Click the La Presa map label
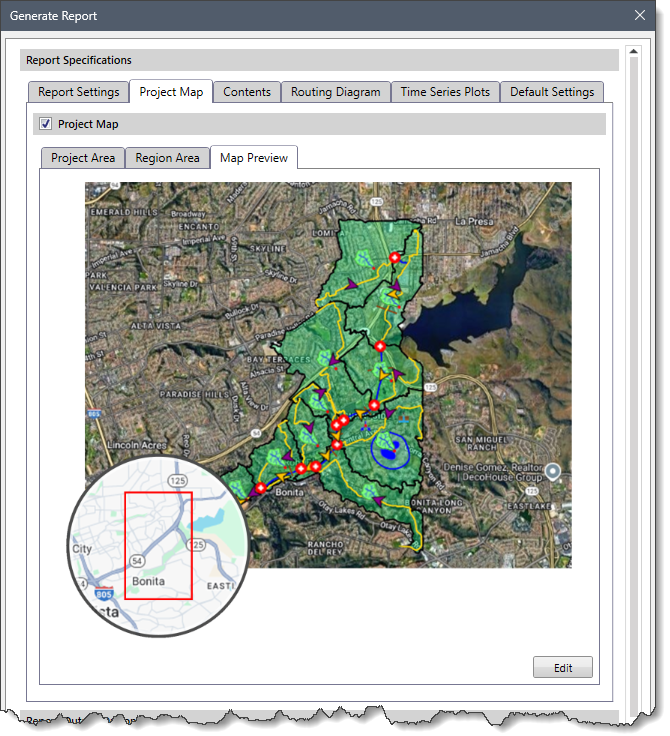The image size is (670, 736). pyautogui.click(x=474, y=221)
